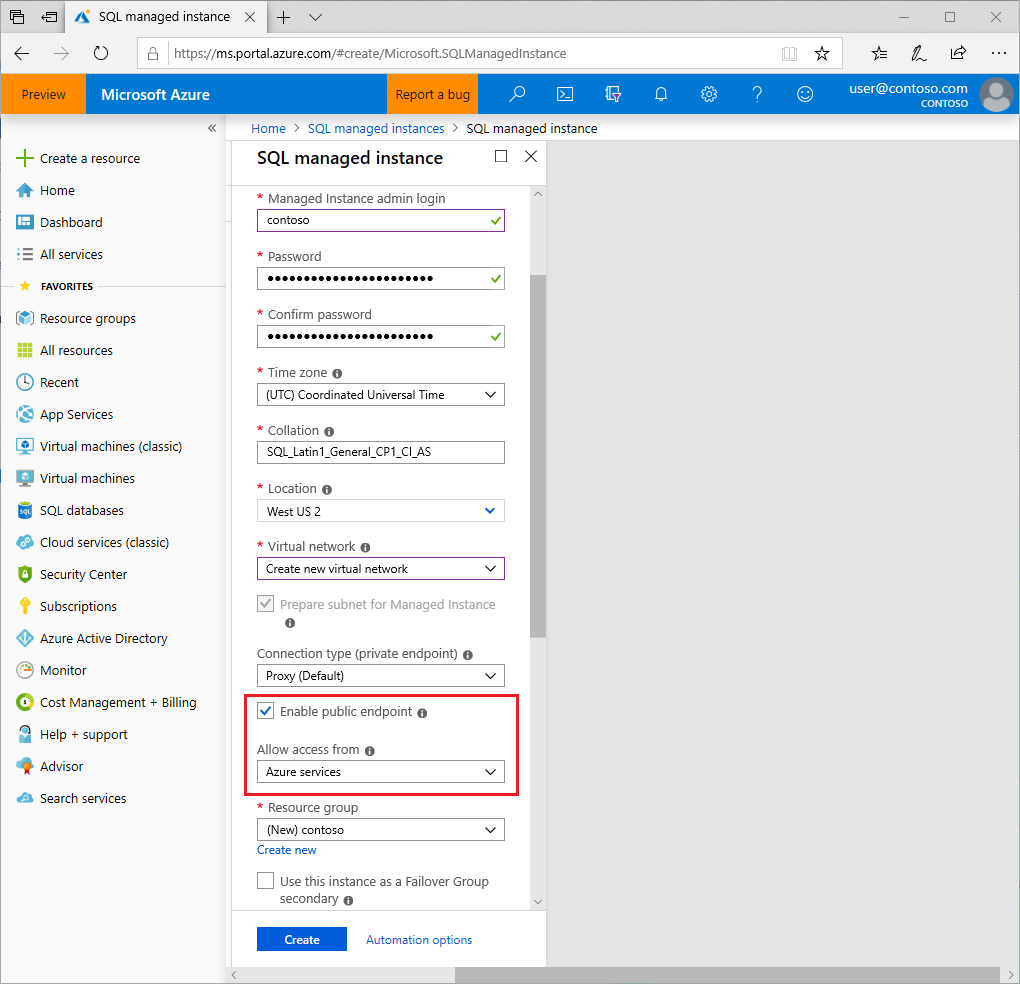Open browser reading view icon
1020x984 pixels.
pos(789,53)
